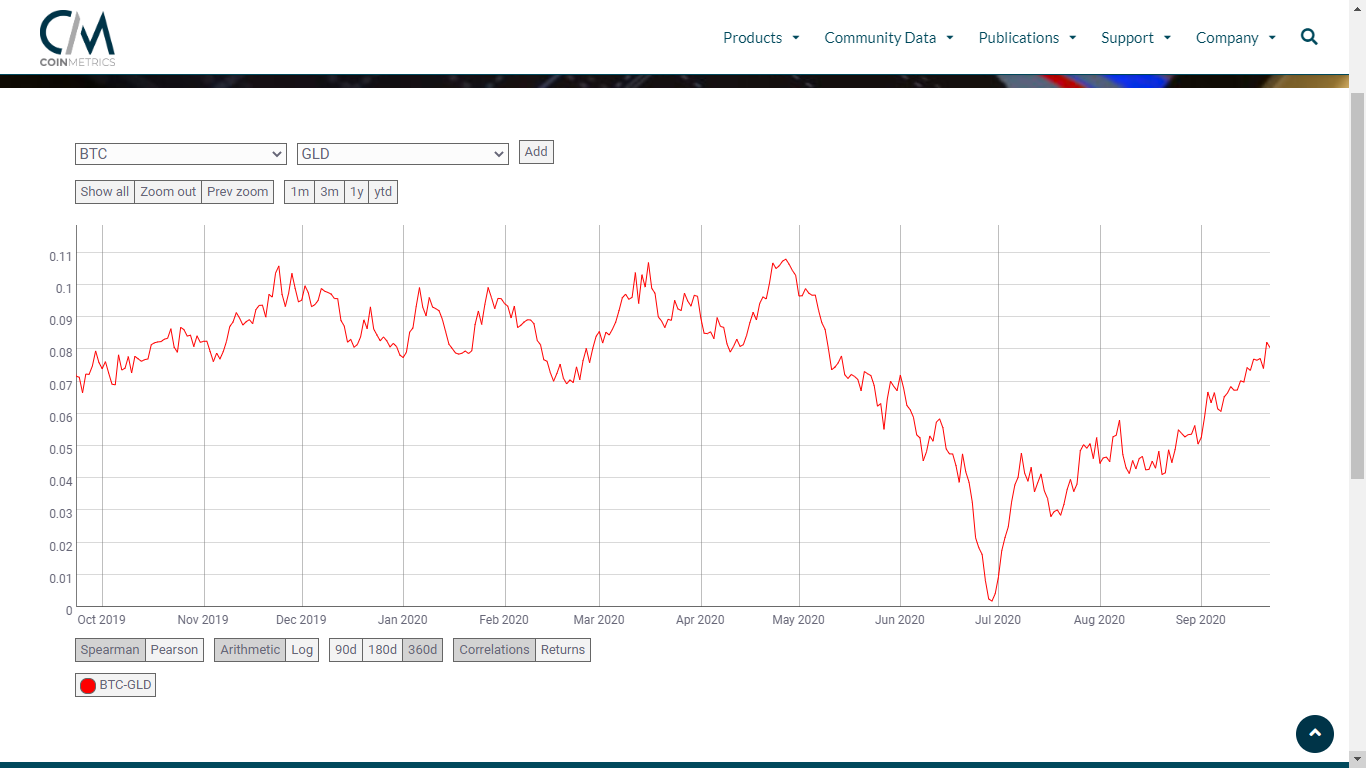Expand the Community Data menu
Image resolution: width=1366 pixels, height=768 pixels.
(x=888, y=38)
